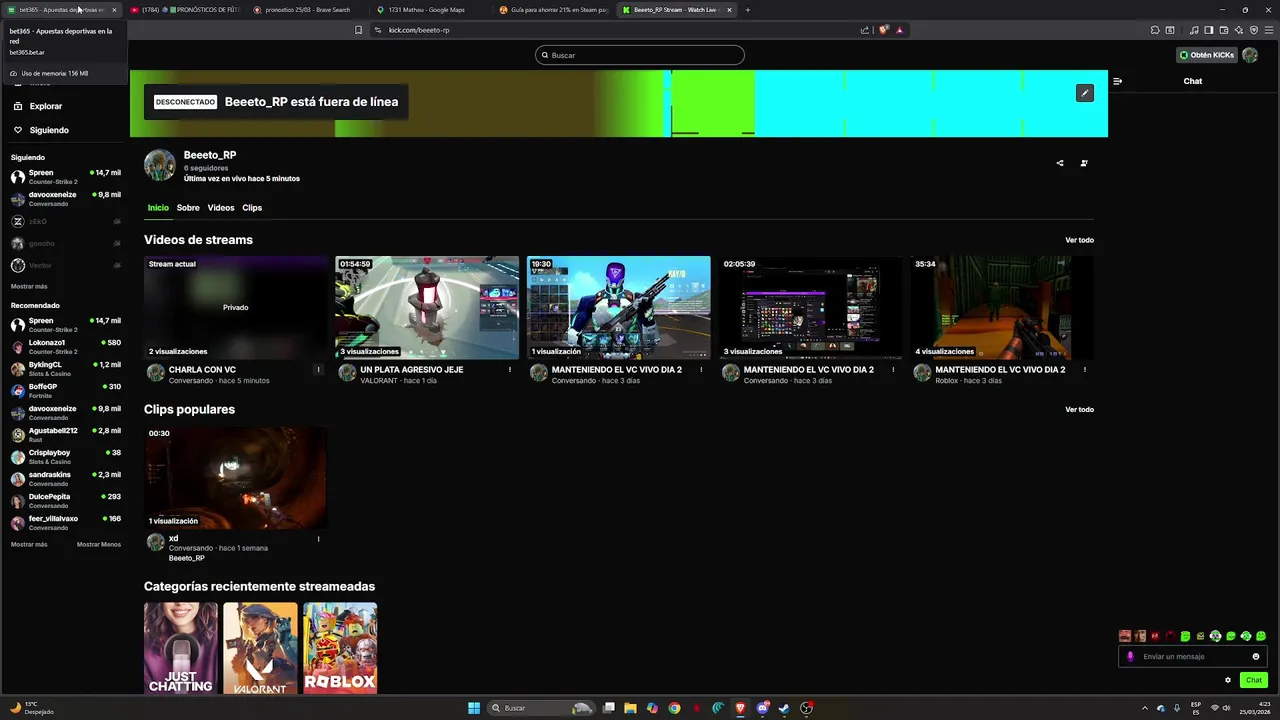Screen dimensions: 1280x720
Task: Open chat settings gear icon
Action: pyautogui.click(x=1228, y=680)
